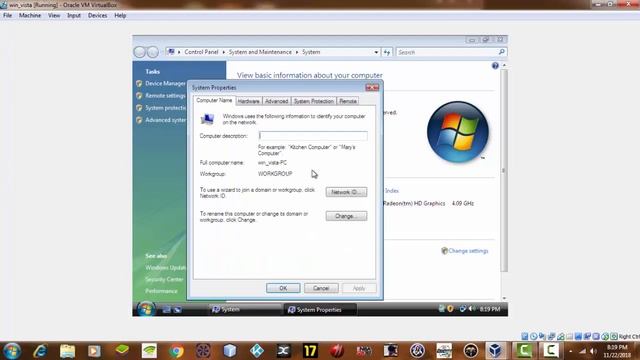Open Internet Explorer from host taskbar
This screenshot has width=640, height=360.
[40, 351]
